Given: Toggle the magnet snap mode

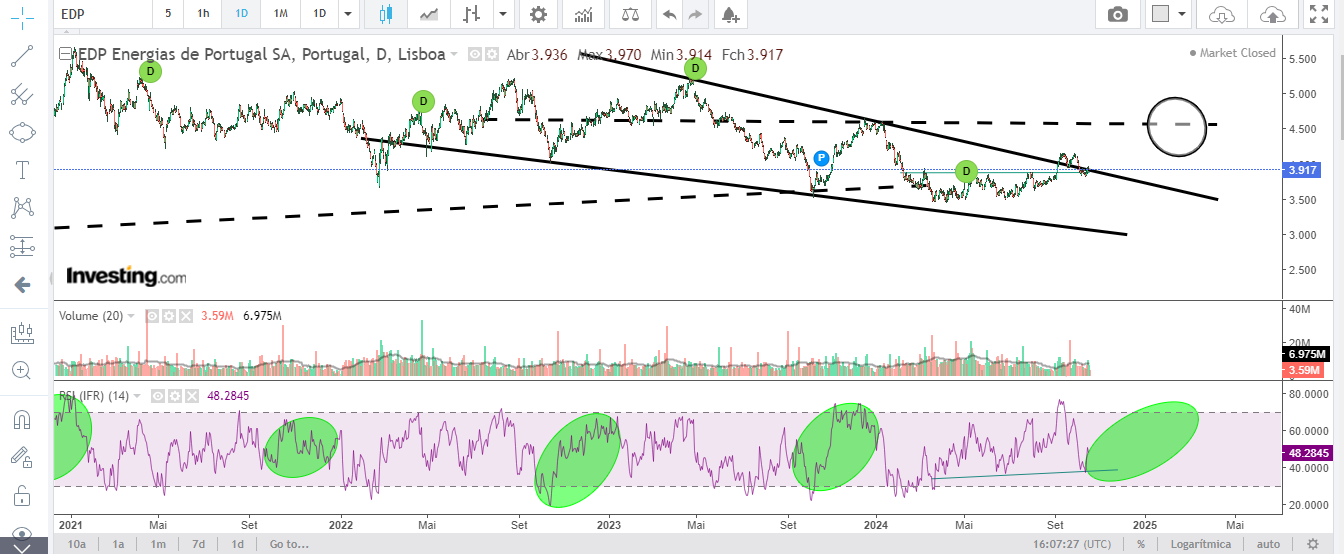Looking at the screenshot, I should coord(21,419).
